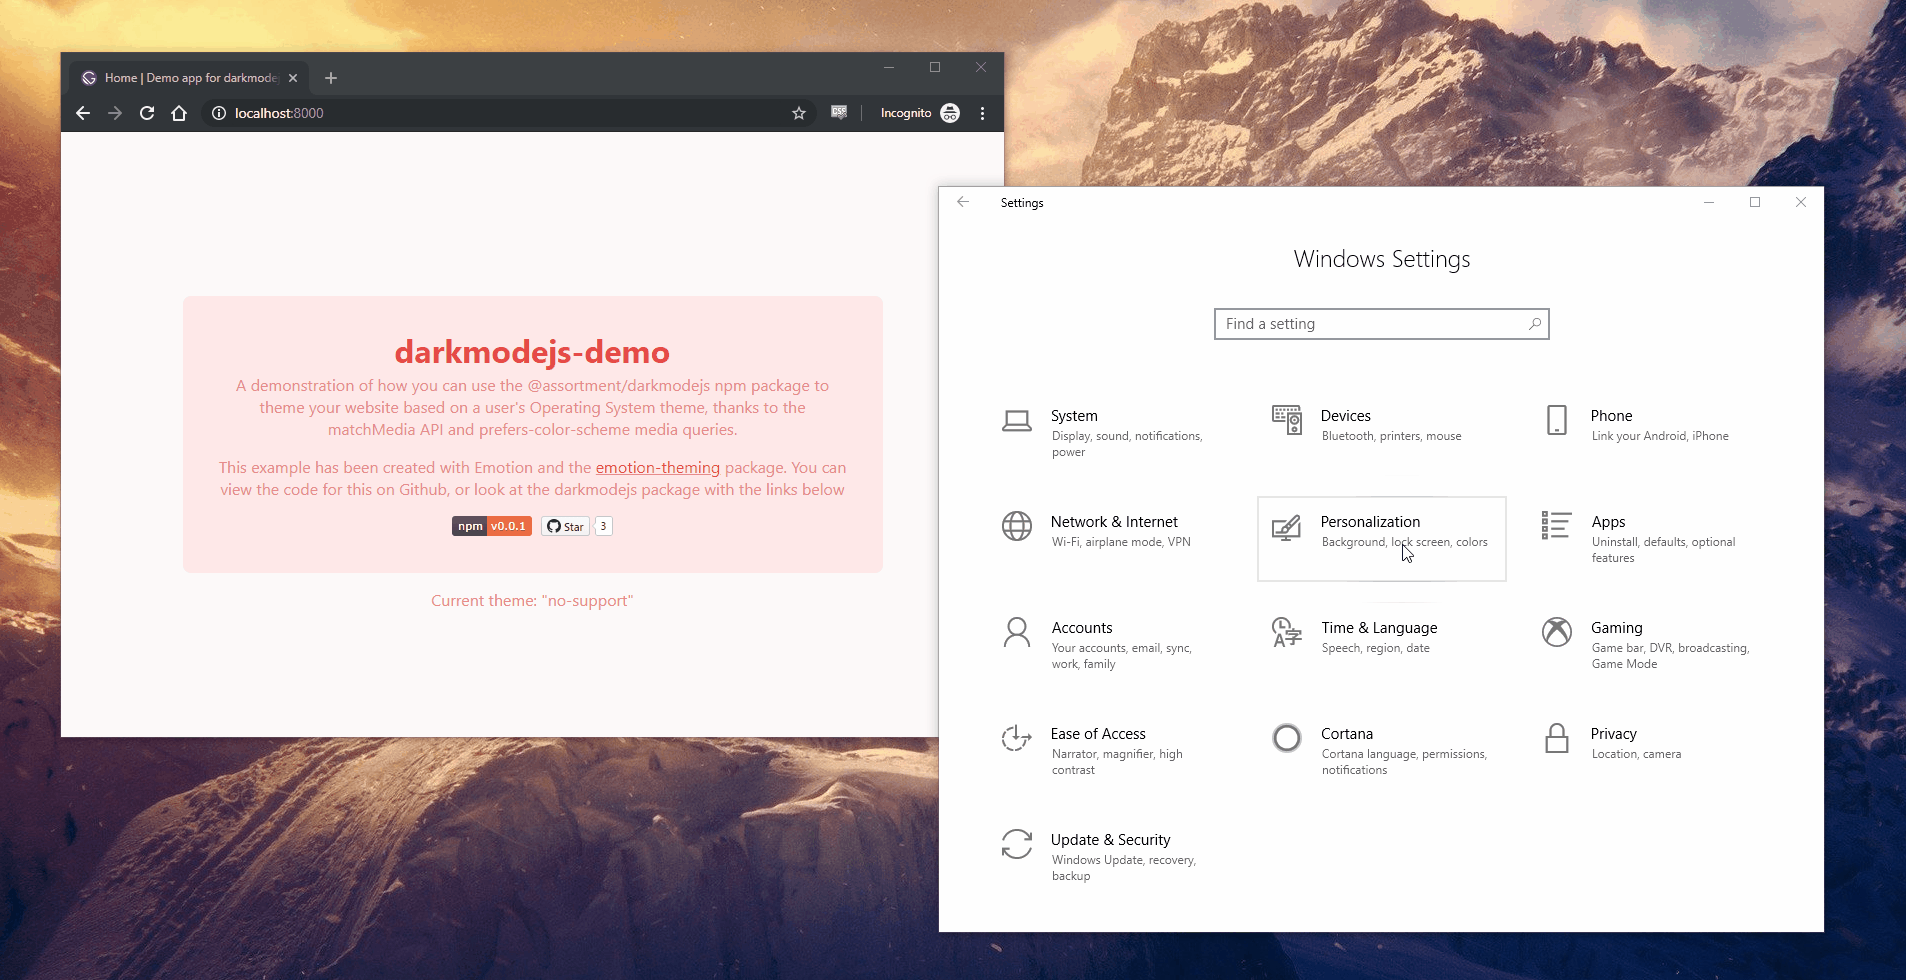View site information icon next to localhost
The width and height of the screenshot is (1906, 980).
click(x=219, y=113)
